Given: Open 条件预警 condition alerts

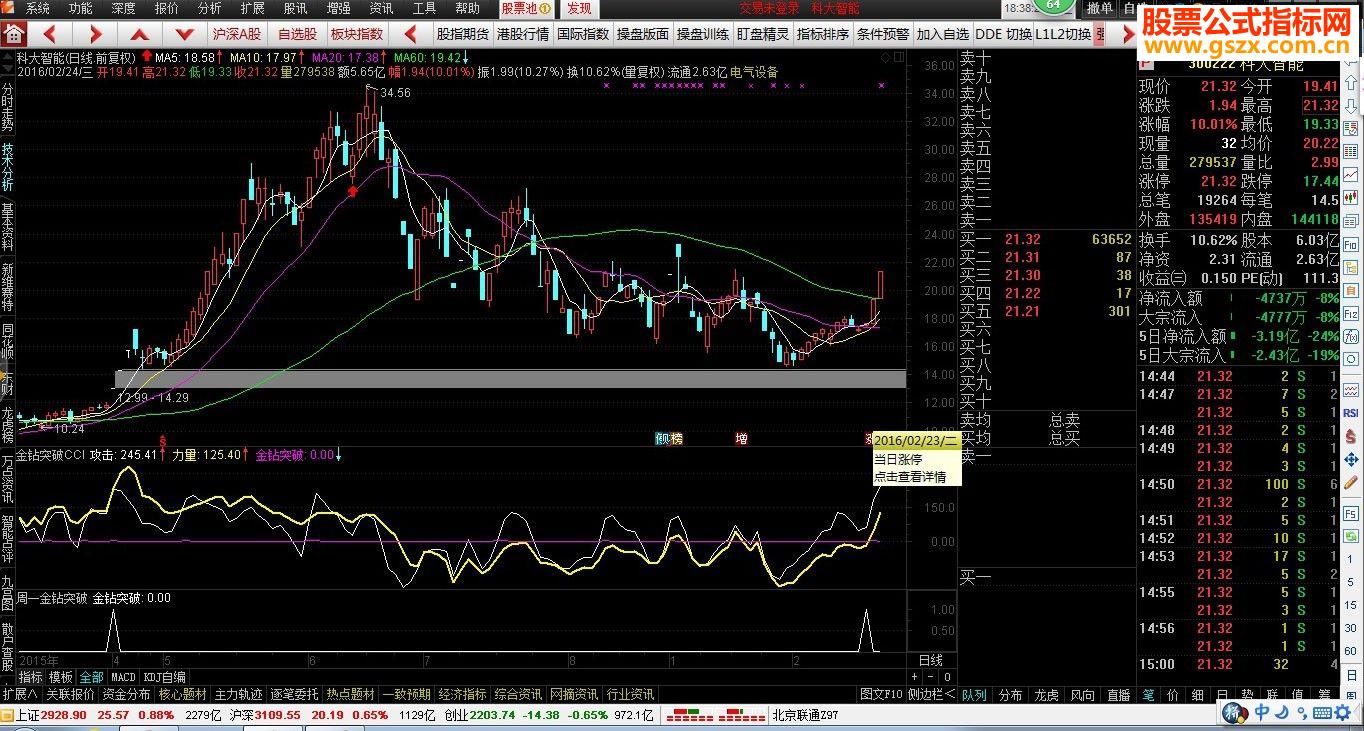Looking at the screenshot, I should 883,33.
